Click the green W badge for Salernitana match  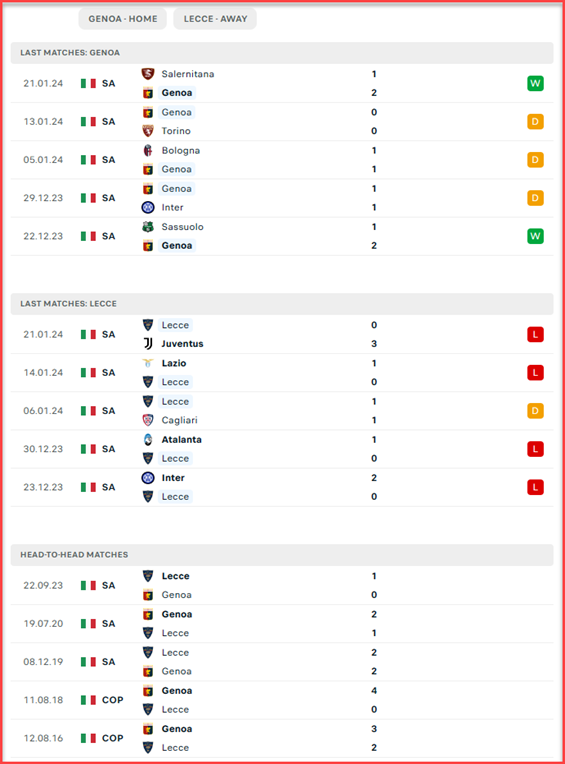pos(535,83)
